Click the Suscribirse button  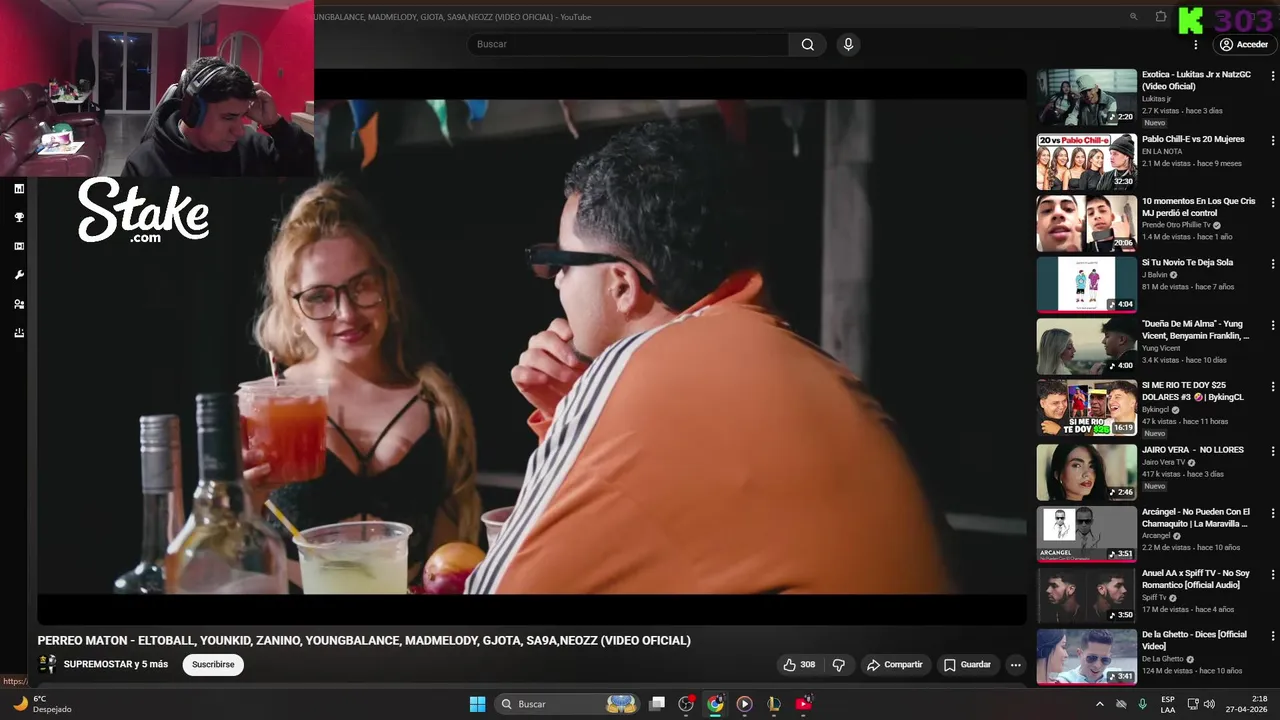(x=213, y=664)
